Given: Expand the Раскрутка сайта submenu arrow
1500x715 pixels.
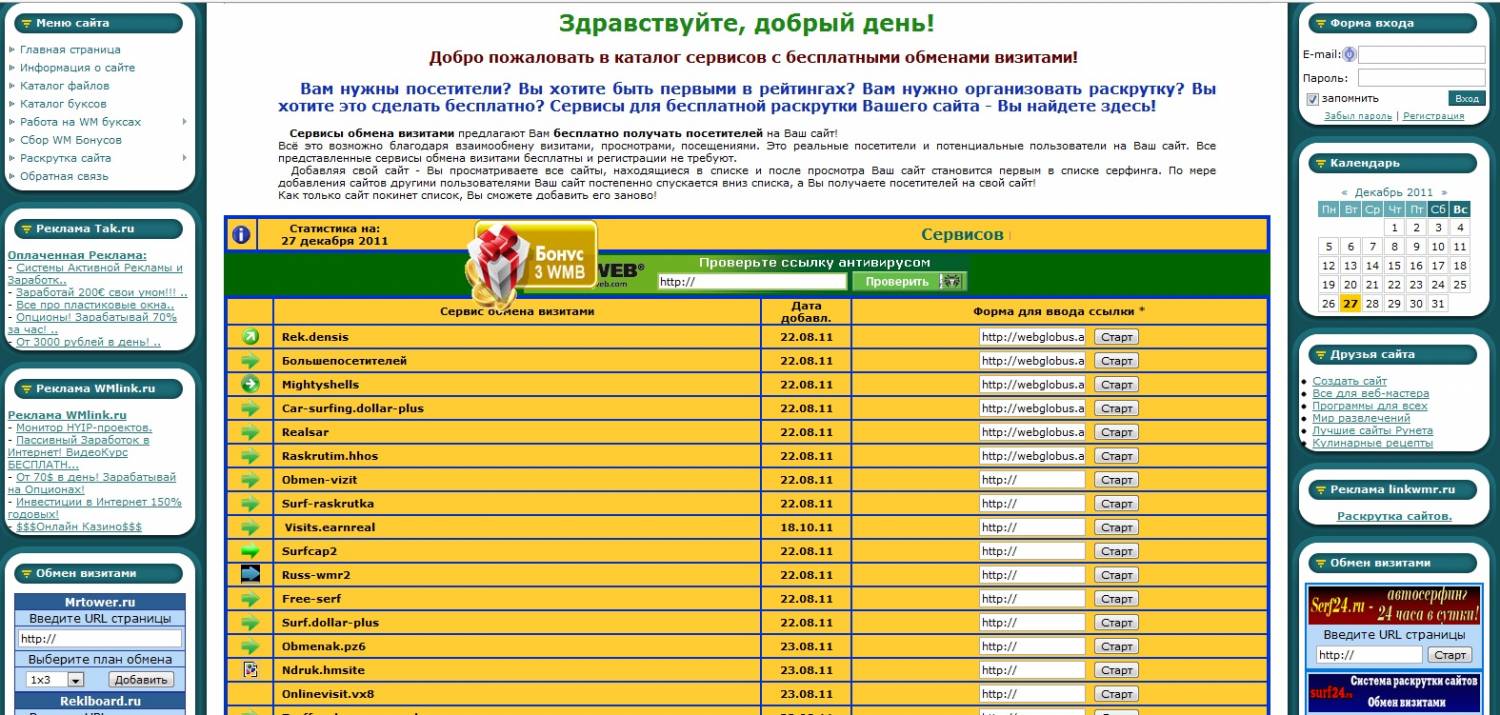Looking at the screenshot, I should click(x=185, y=158).
